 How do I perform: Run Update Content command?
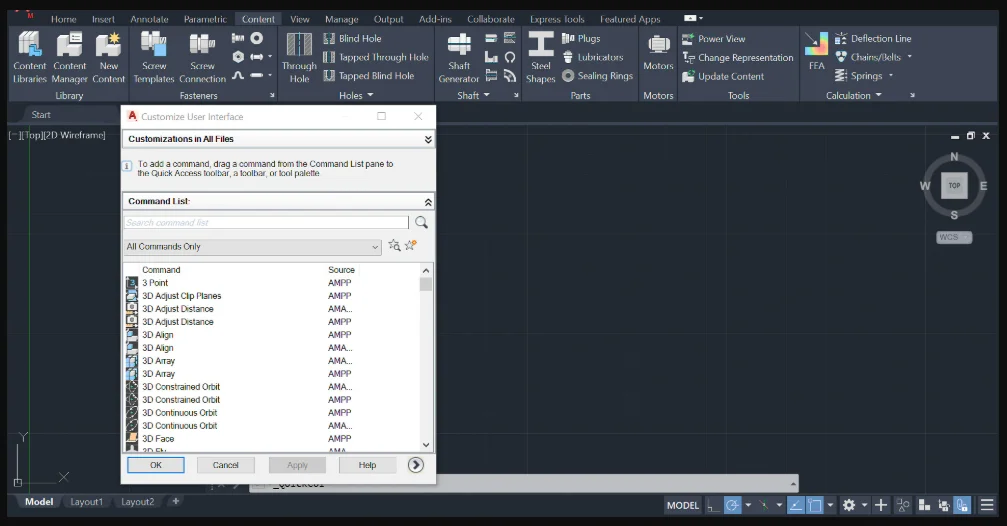(x=723, y=76)
